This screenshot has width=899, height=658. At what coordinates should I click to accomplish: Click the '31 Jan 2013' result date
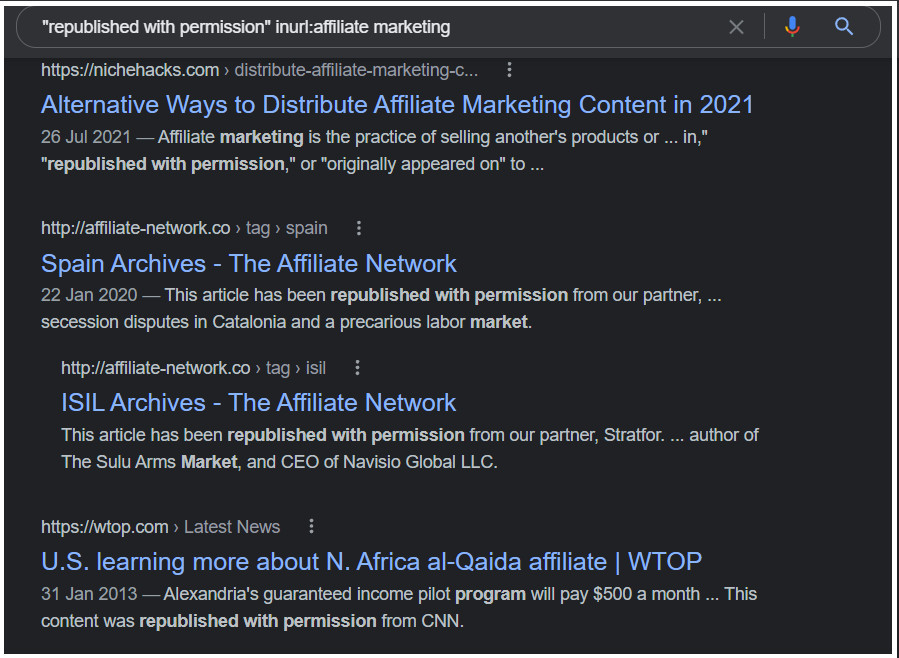tap(89, 594)
